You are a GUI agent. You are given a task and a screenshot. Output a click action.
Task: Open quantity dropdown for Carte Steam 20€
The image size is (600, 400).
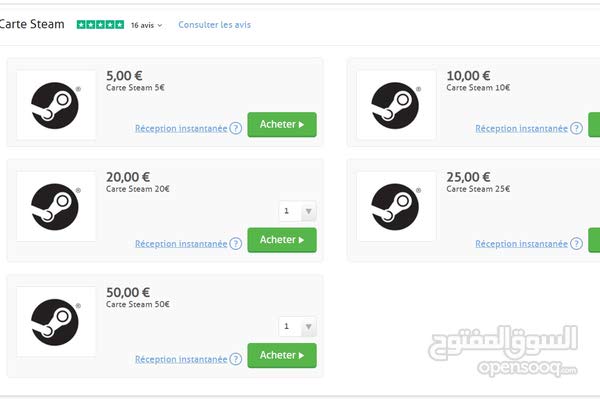click(x=298, y=211)
